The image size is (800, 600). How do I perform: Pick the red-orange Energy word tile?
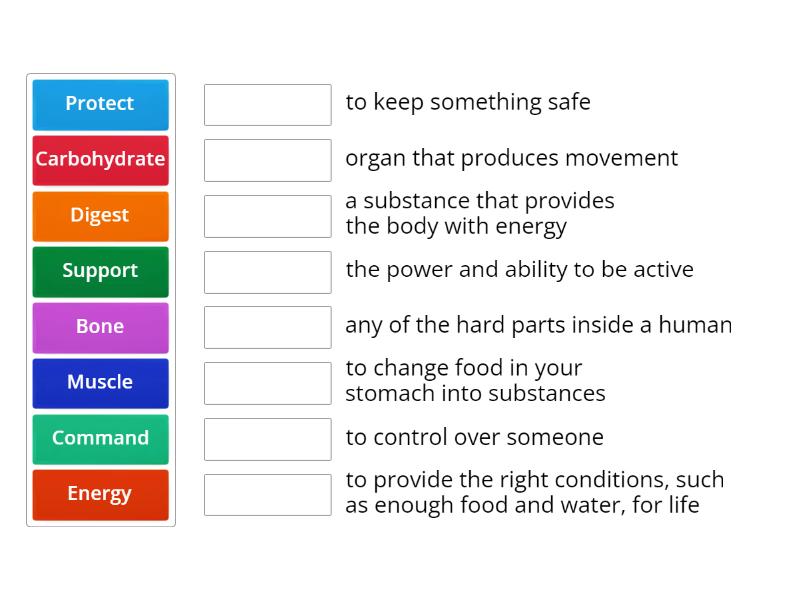point(100,494)
